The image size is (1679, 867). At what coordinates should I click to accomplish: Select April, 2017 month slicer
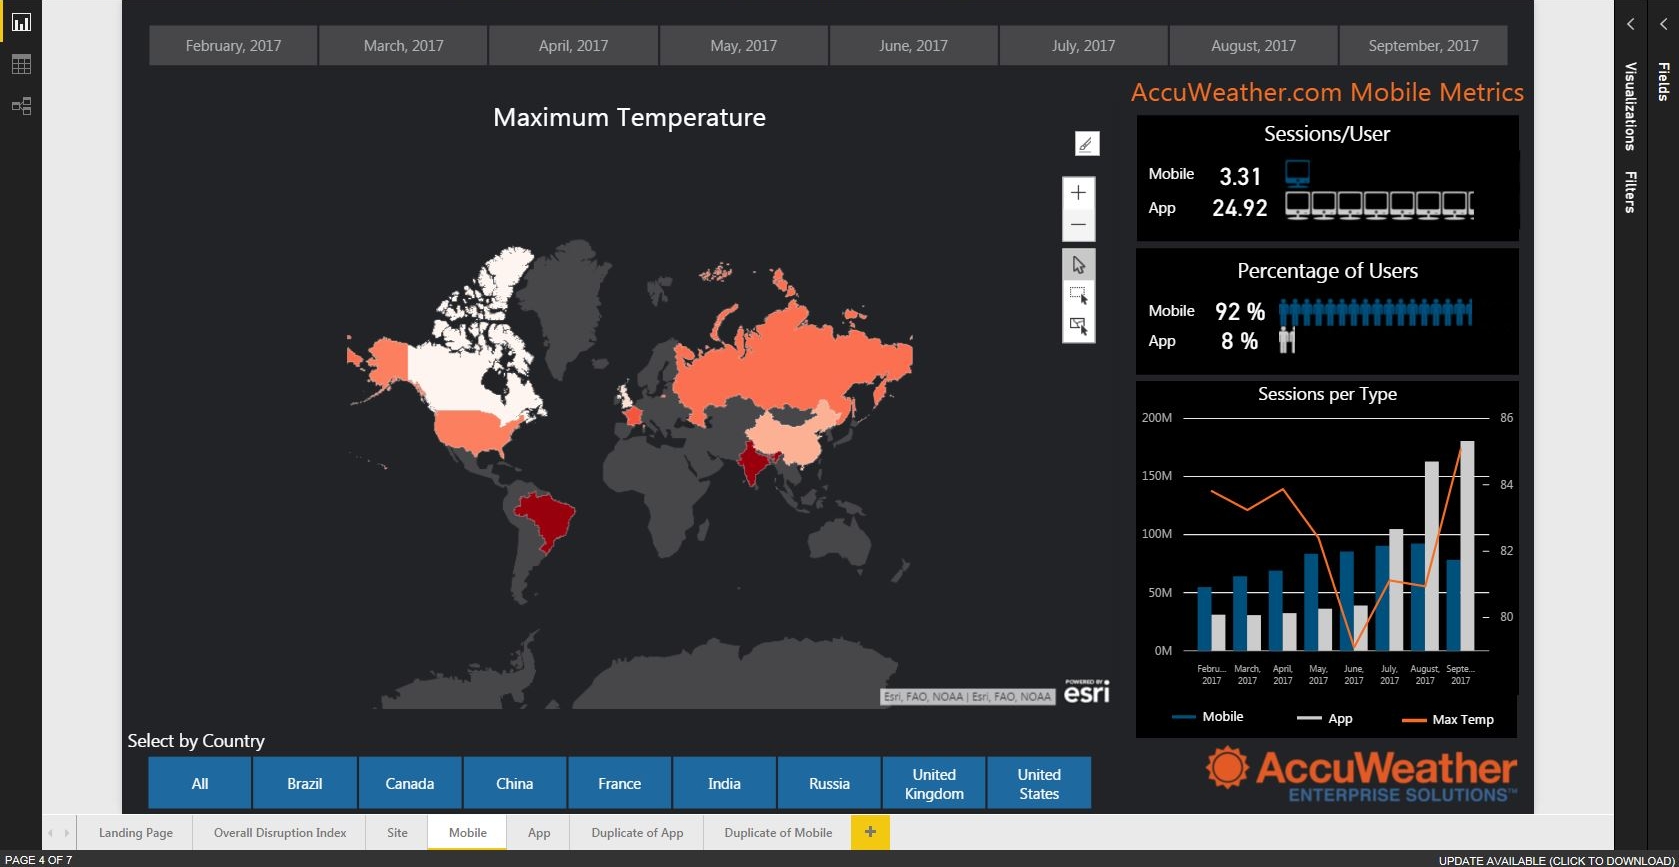pyautogui.click(x=573, y=46)
